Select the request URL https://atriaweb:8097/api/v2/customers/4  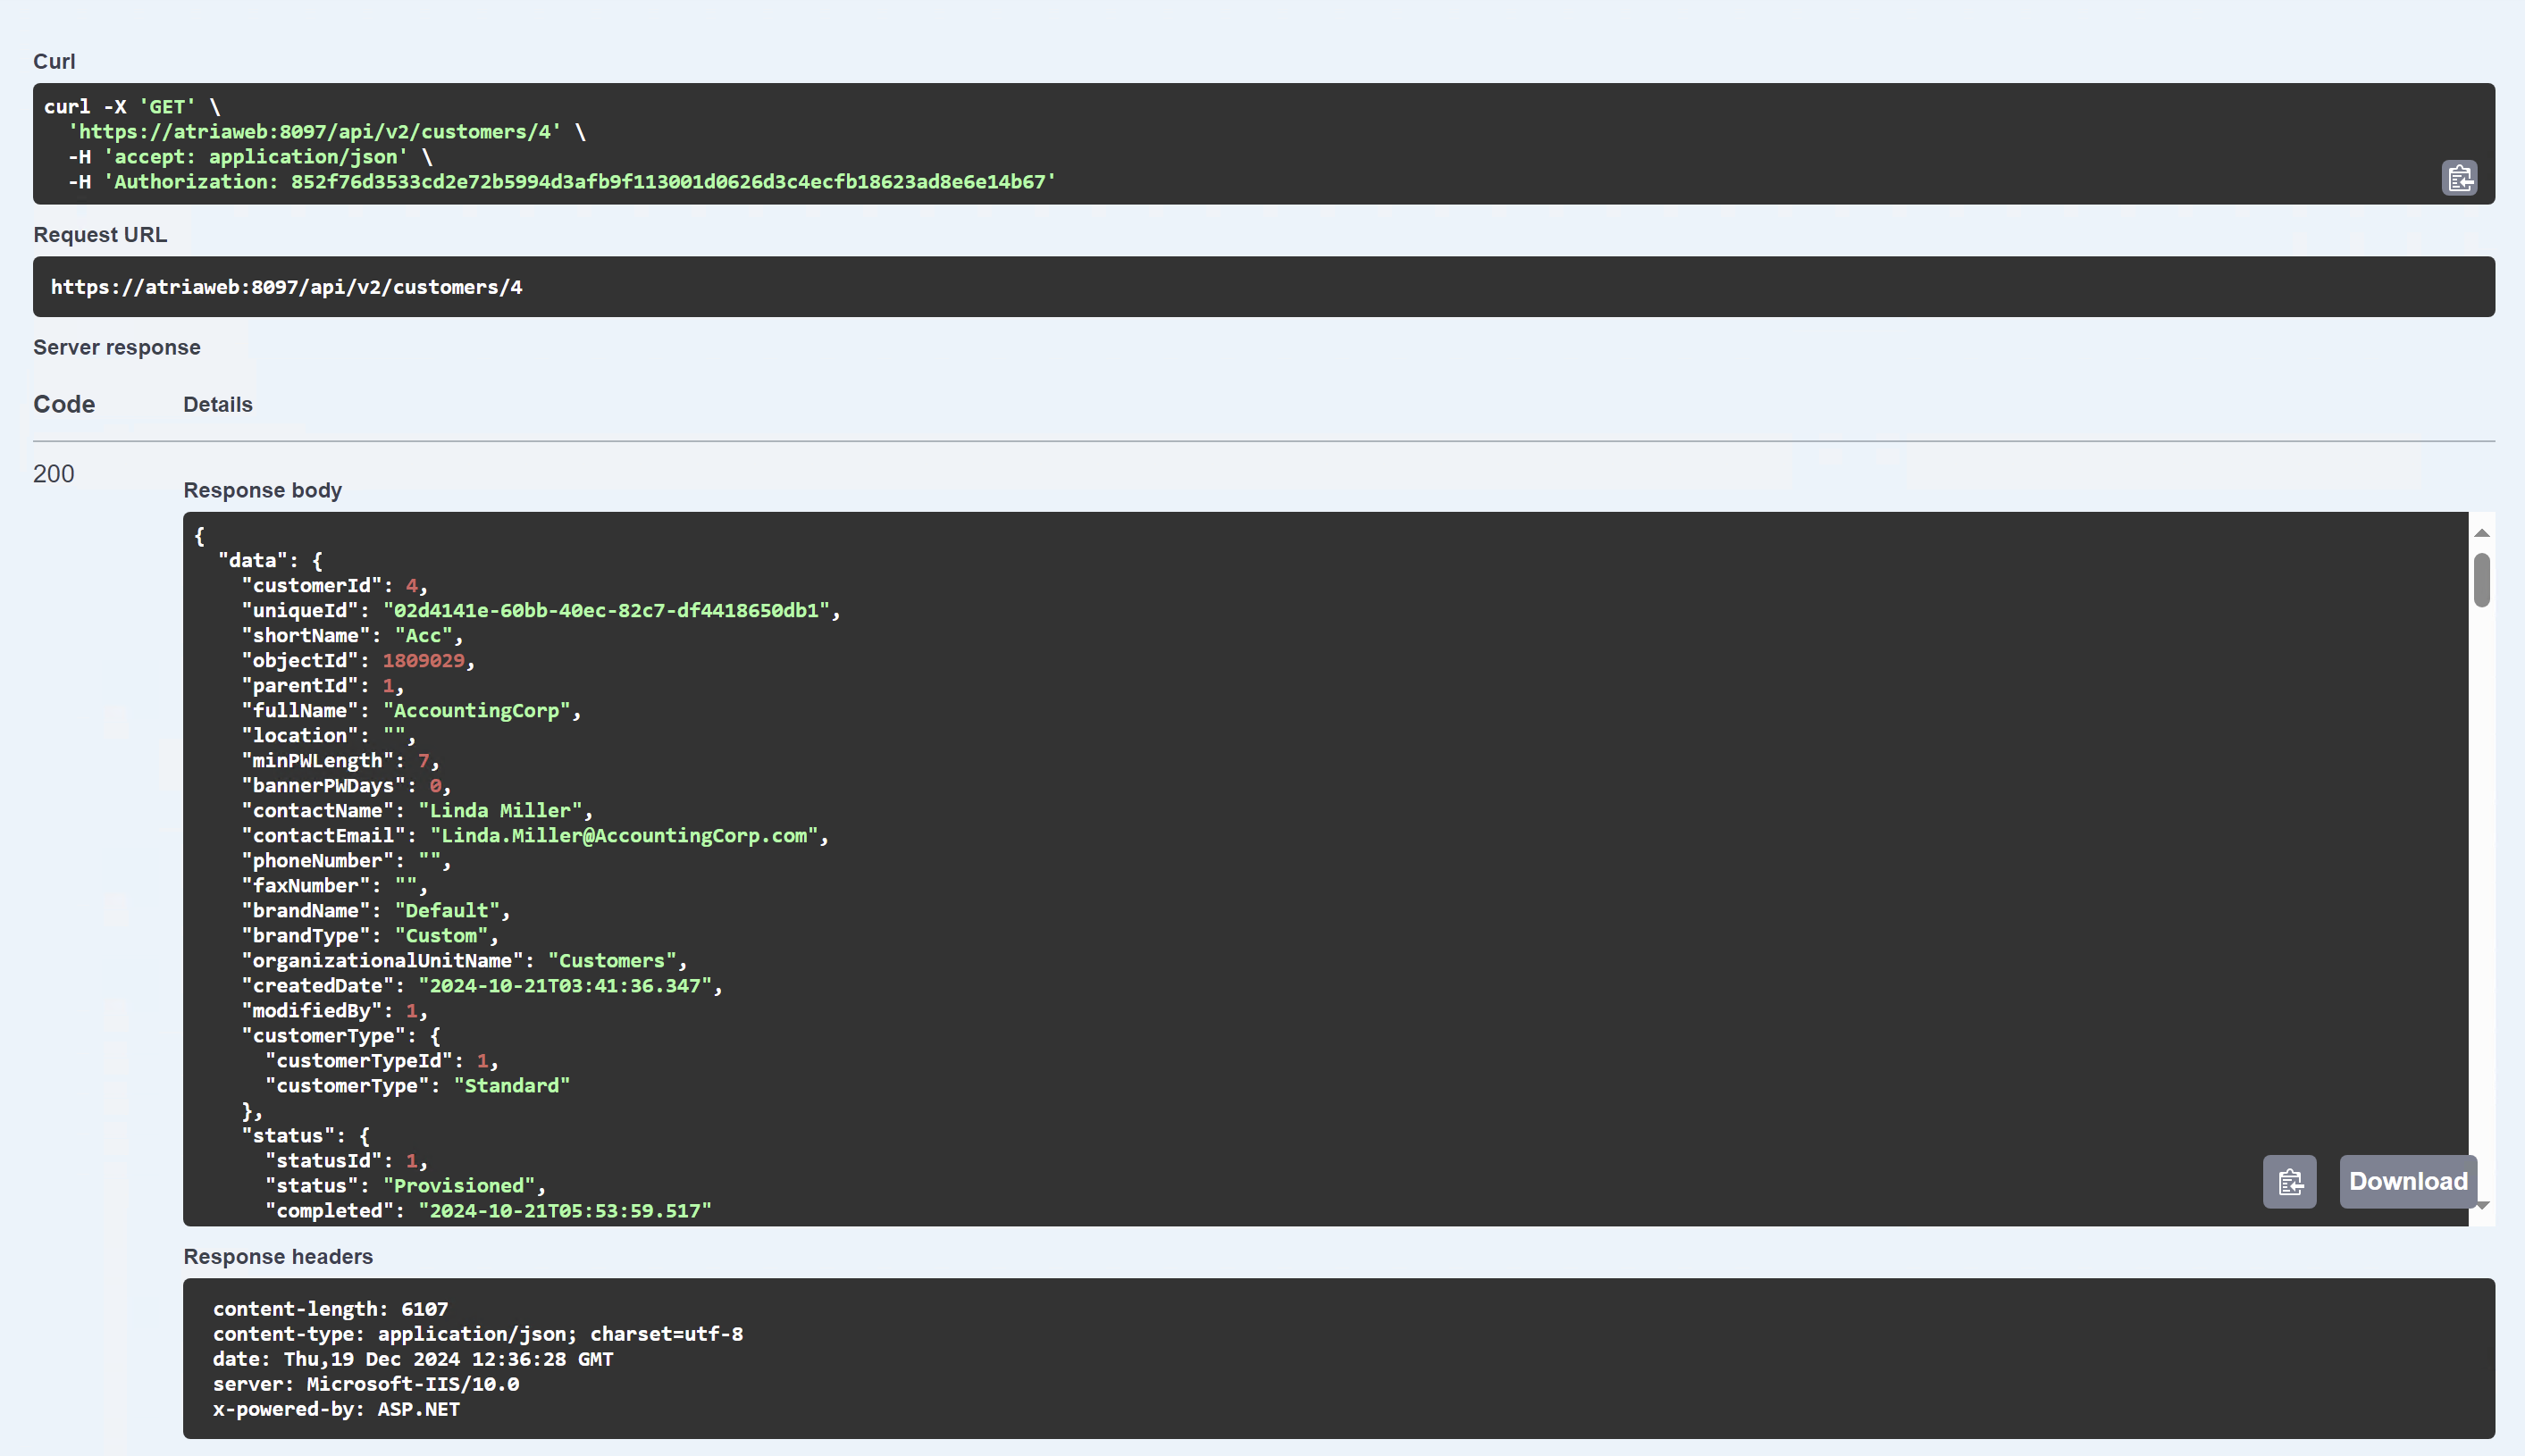click(x=286, y=287)
